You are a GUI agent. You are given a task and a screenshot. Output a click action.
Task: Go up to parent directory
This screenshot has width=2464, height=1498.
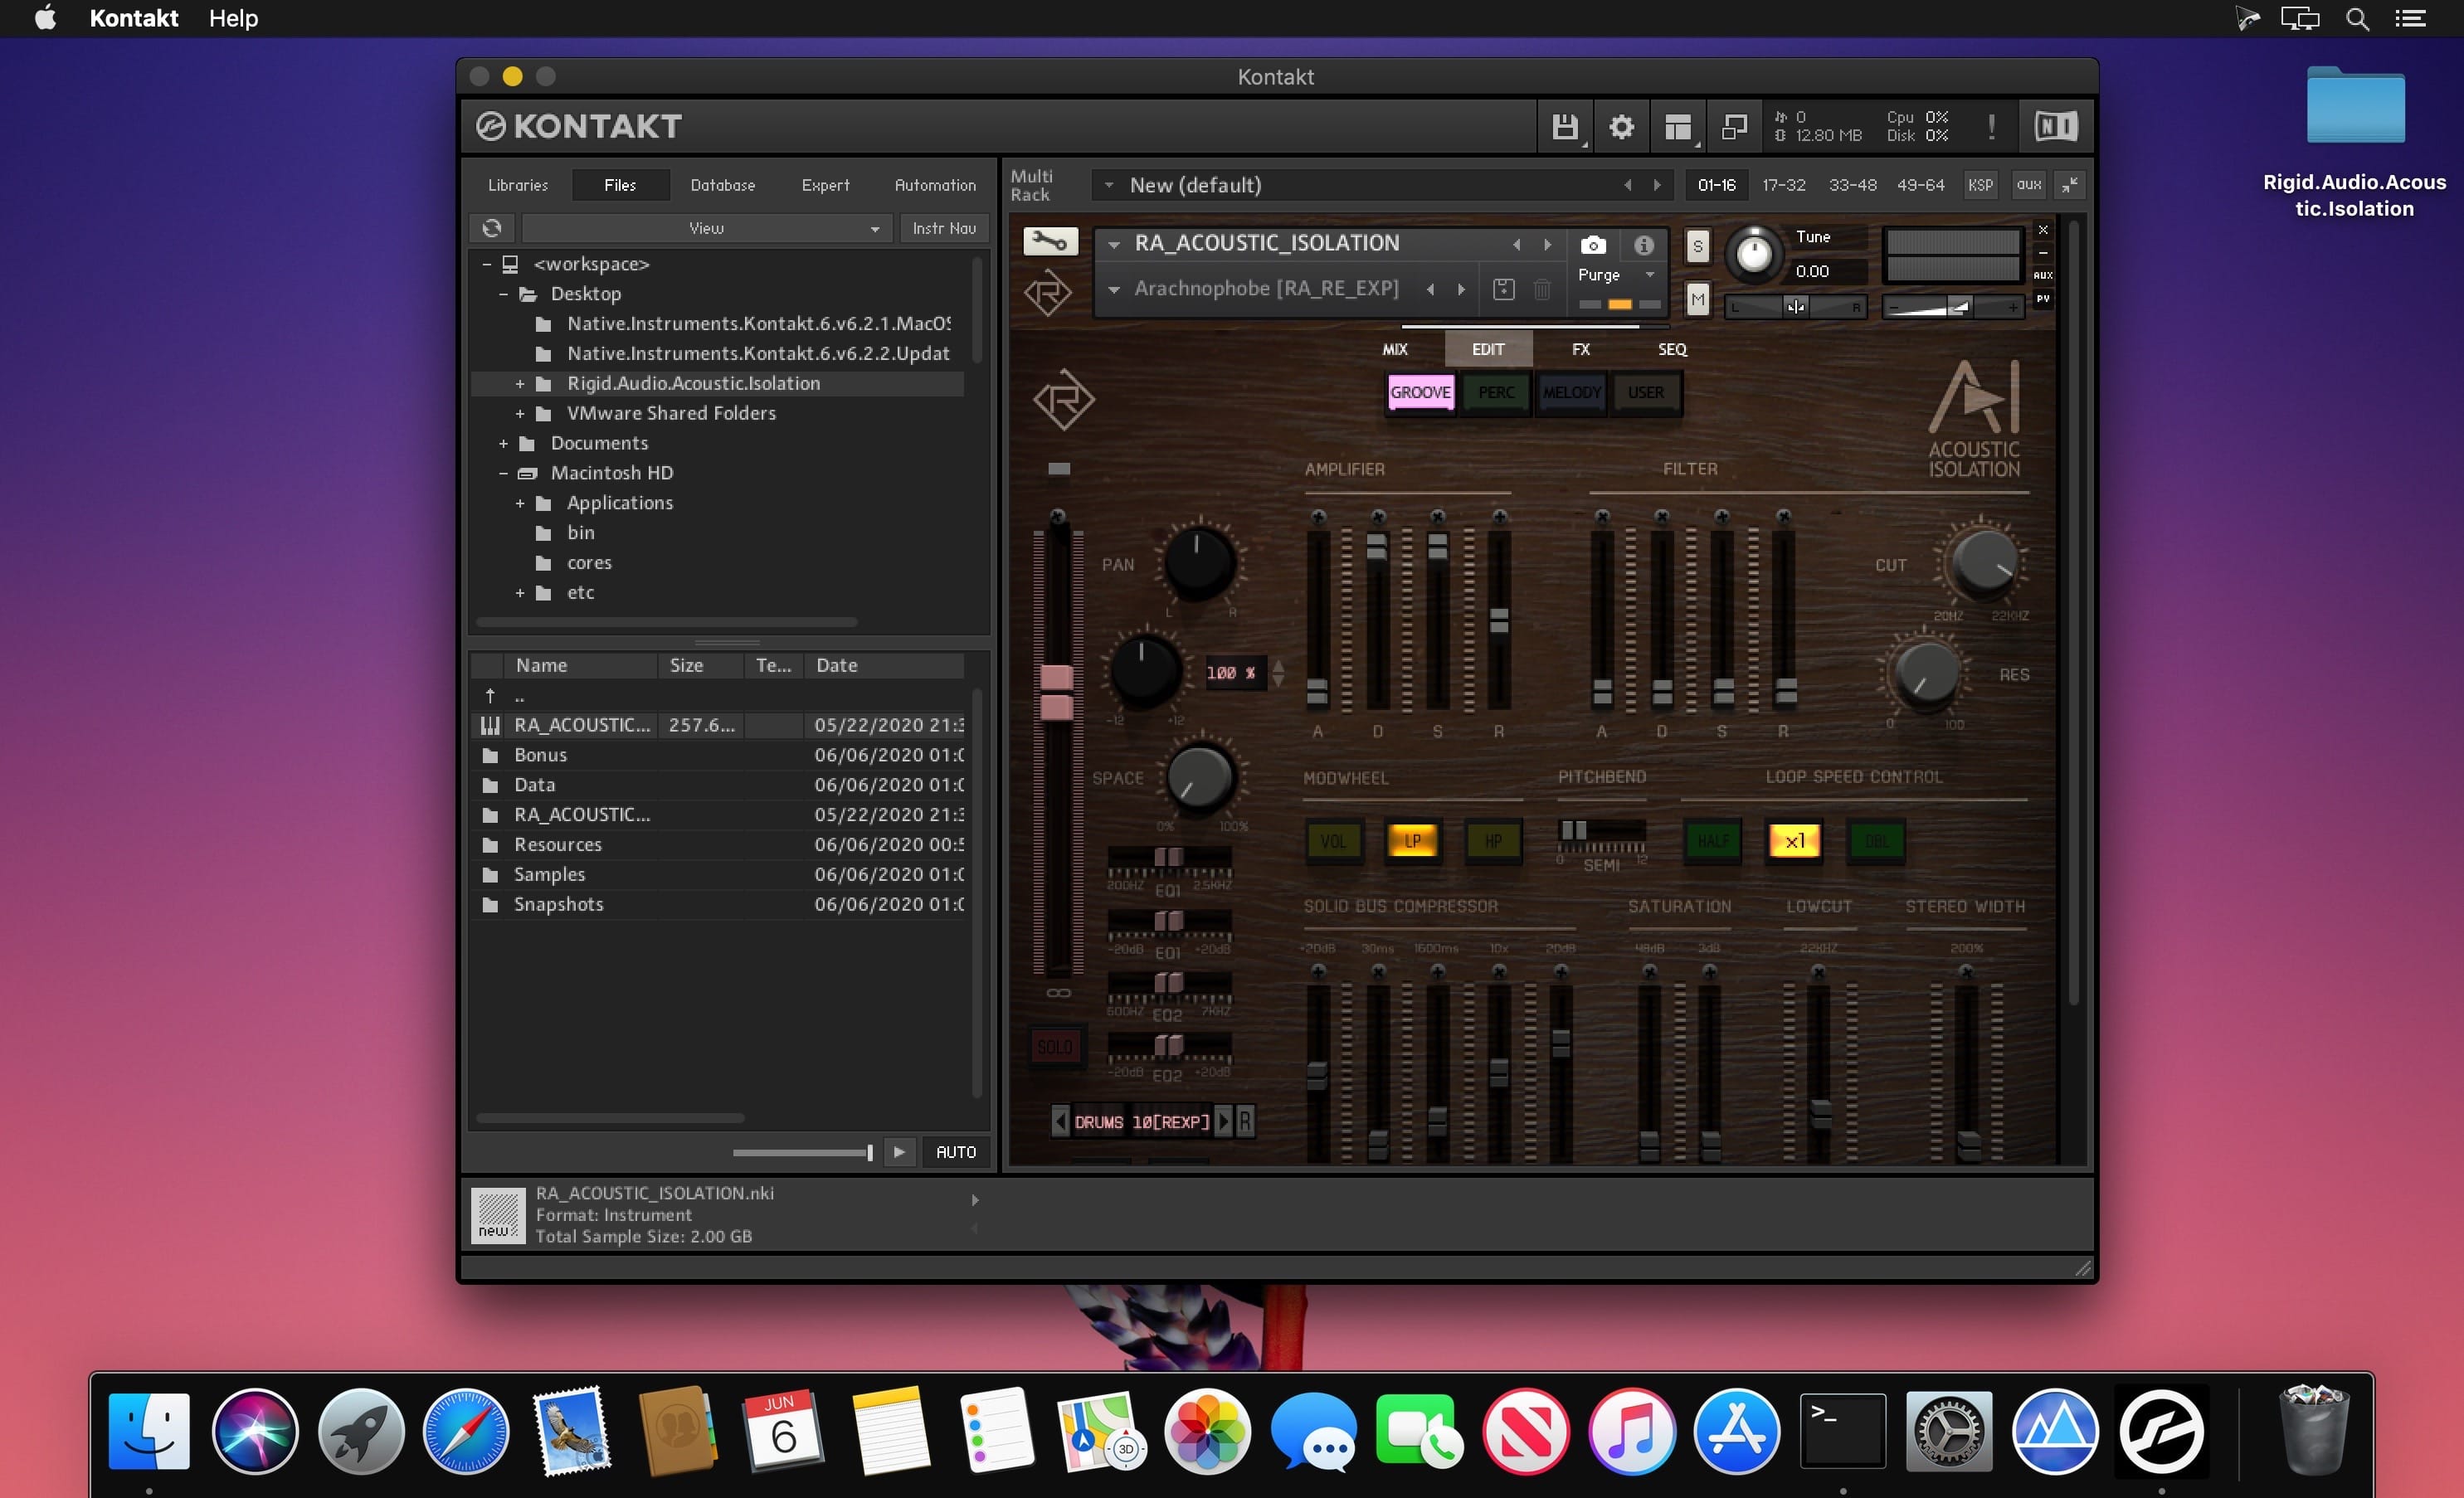490,695
